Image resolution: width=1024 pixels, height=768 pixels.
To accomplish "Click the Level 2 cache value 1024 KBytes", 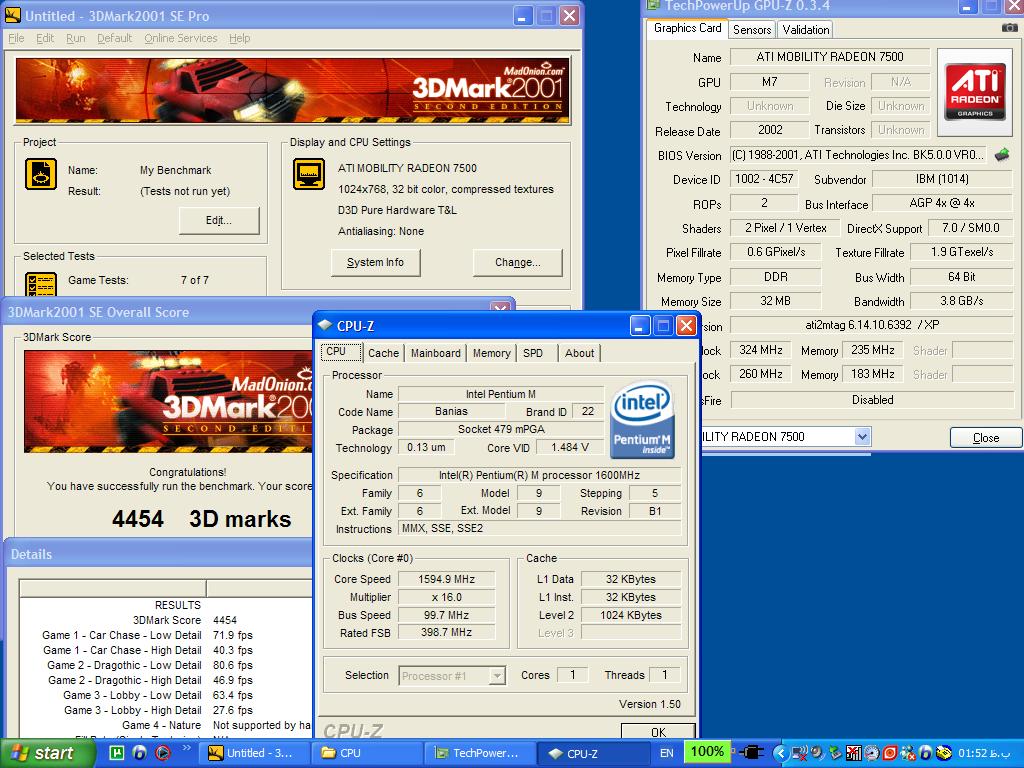I will coord(631,615).
